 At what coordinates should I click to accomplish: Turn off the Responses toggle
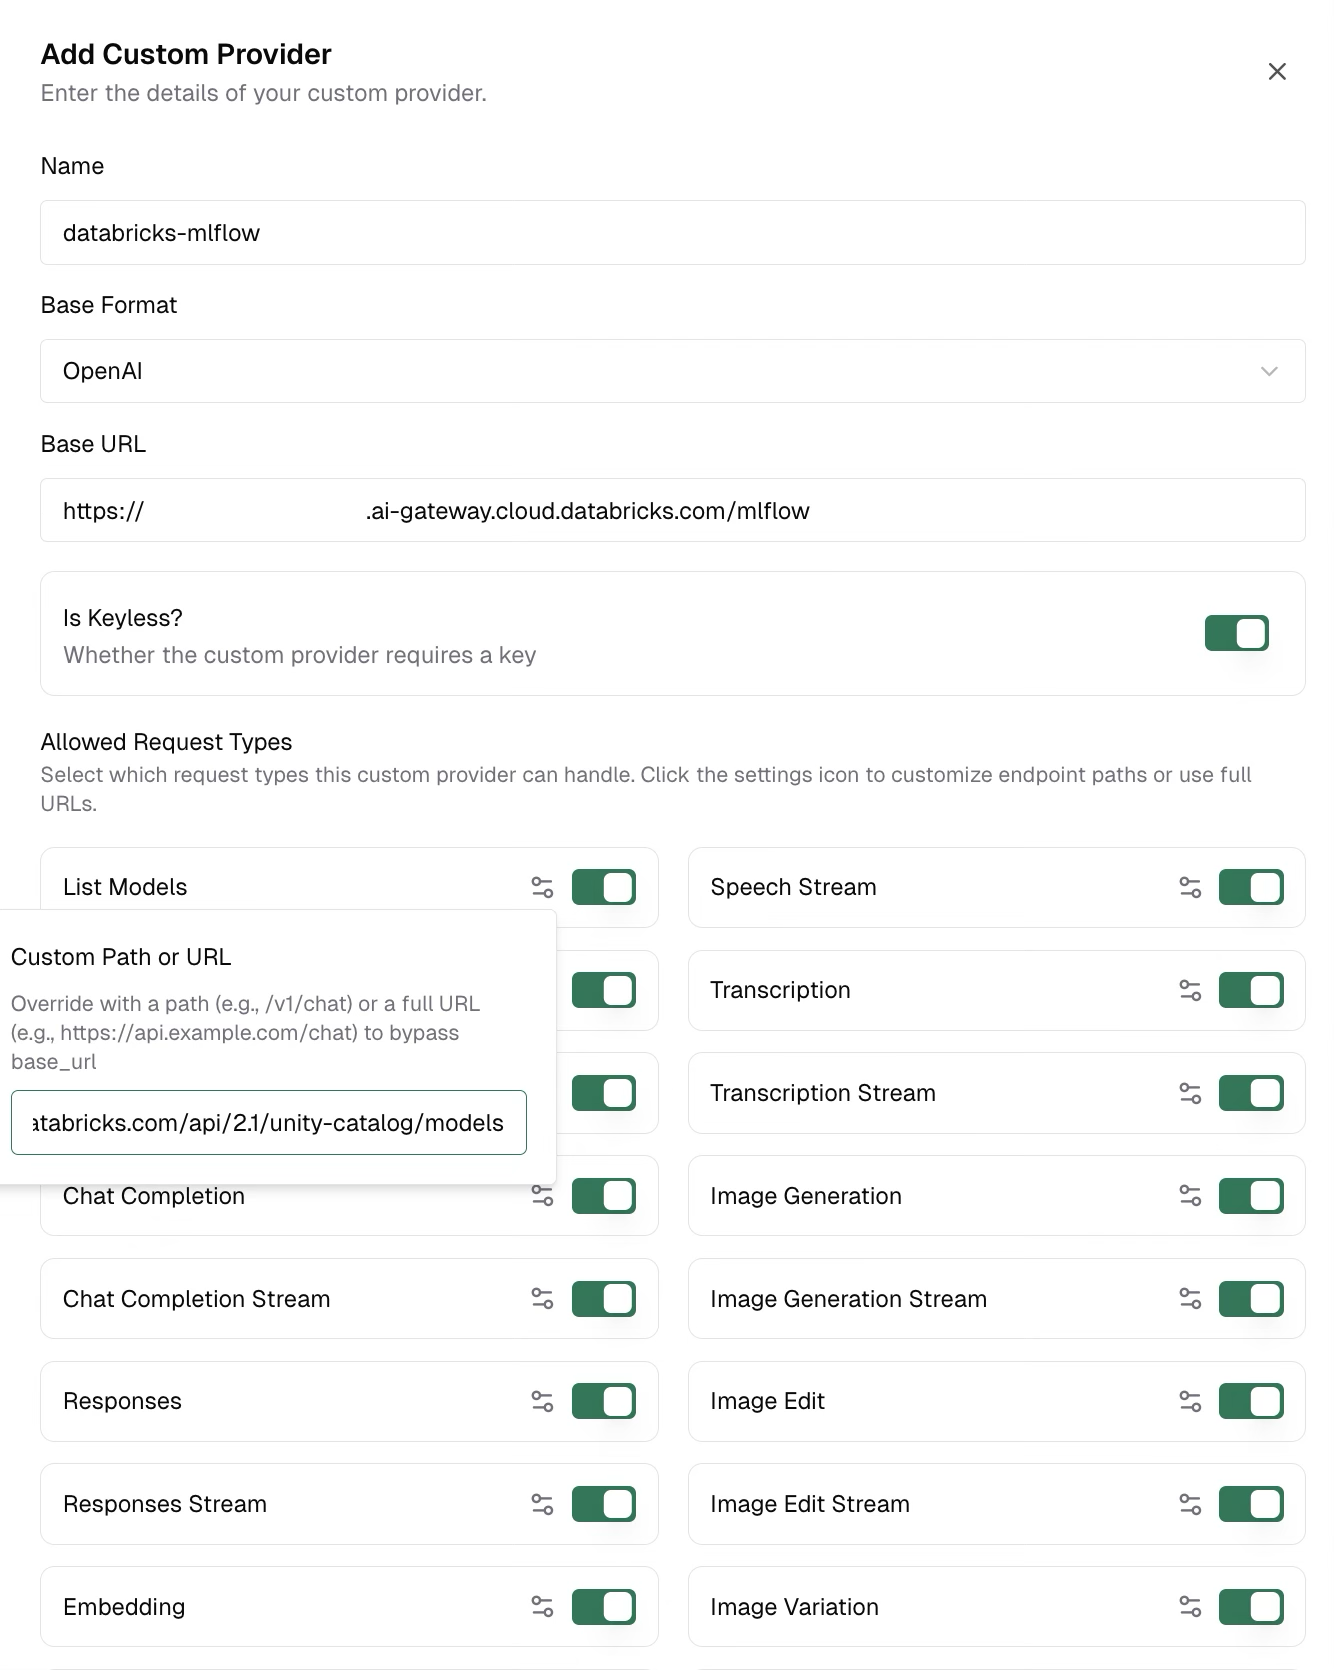click(x=604, y=1401)
